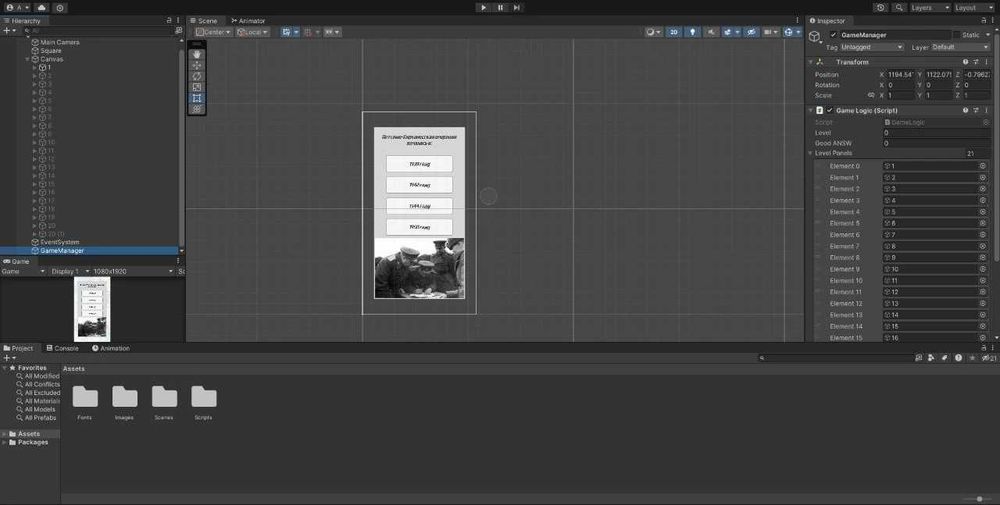Open the Layer Default dropdown
The width and height of the screenshot is (1000, 505).
pos(960,47)
